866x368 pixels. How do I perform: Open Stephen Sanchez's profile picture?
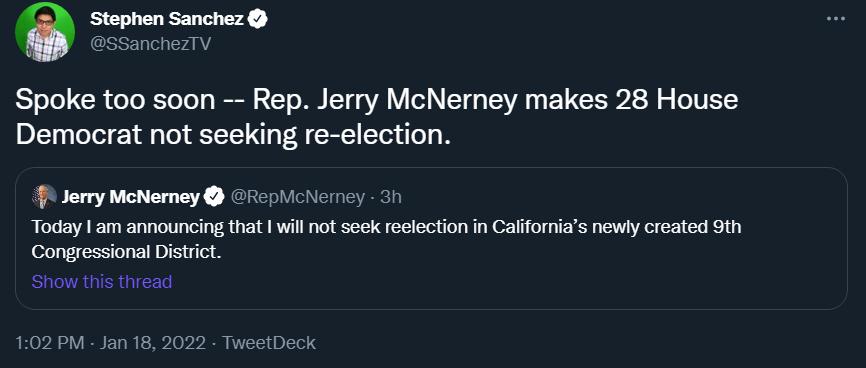point(45,31)
